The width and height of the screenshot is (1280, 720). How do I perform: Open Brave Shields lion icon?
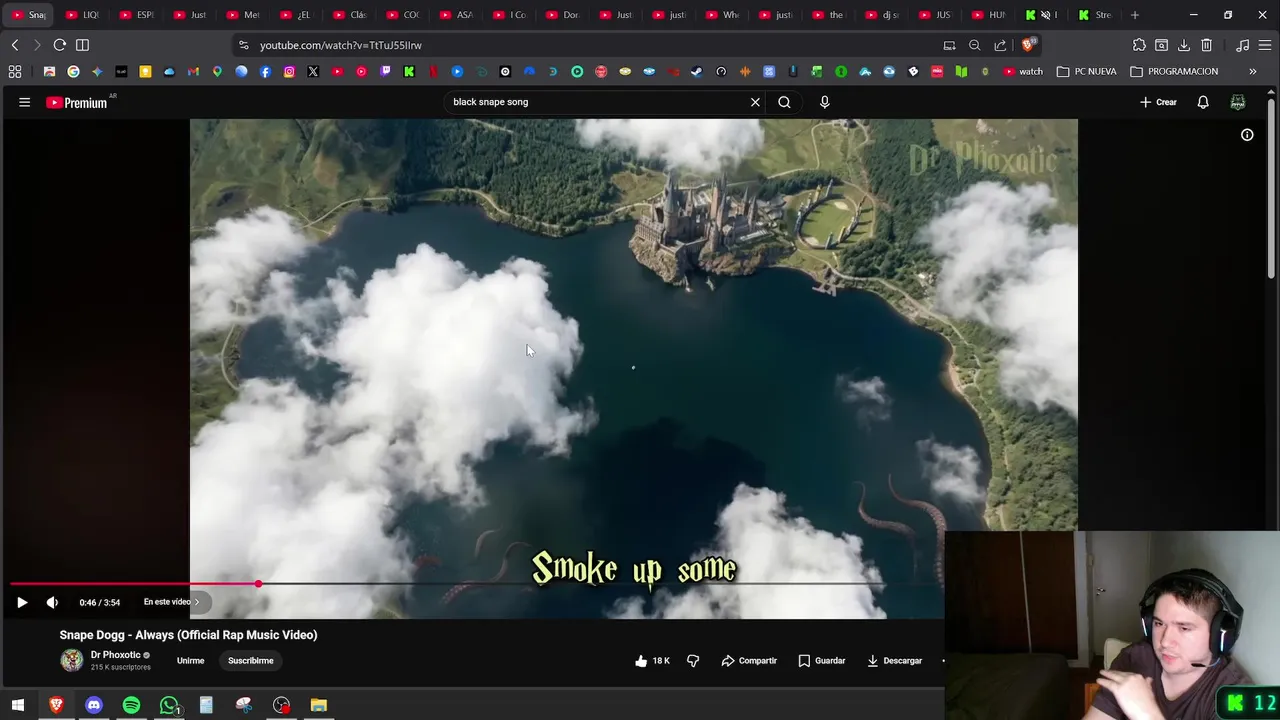coord(1028,45)
